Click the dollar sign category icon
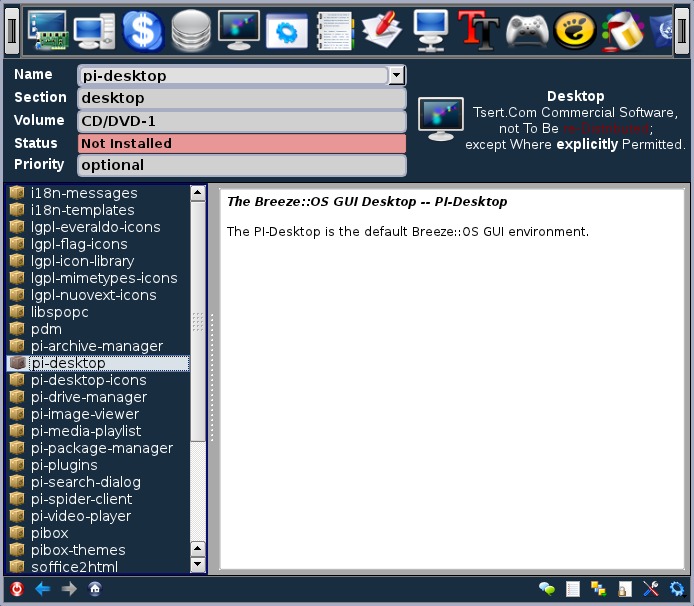 (142, 30)
